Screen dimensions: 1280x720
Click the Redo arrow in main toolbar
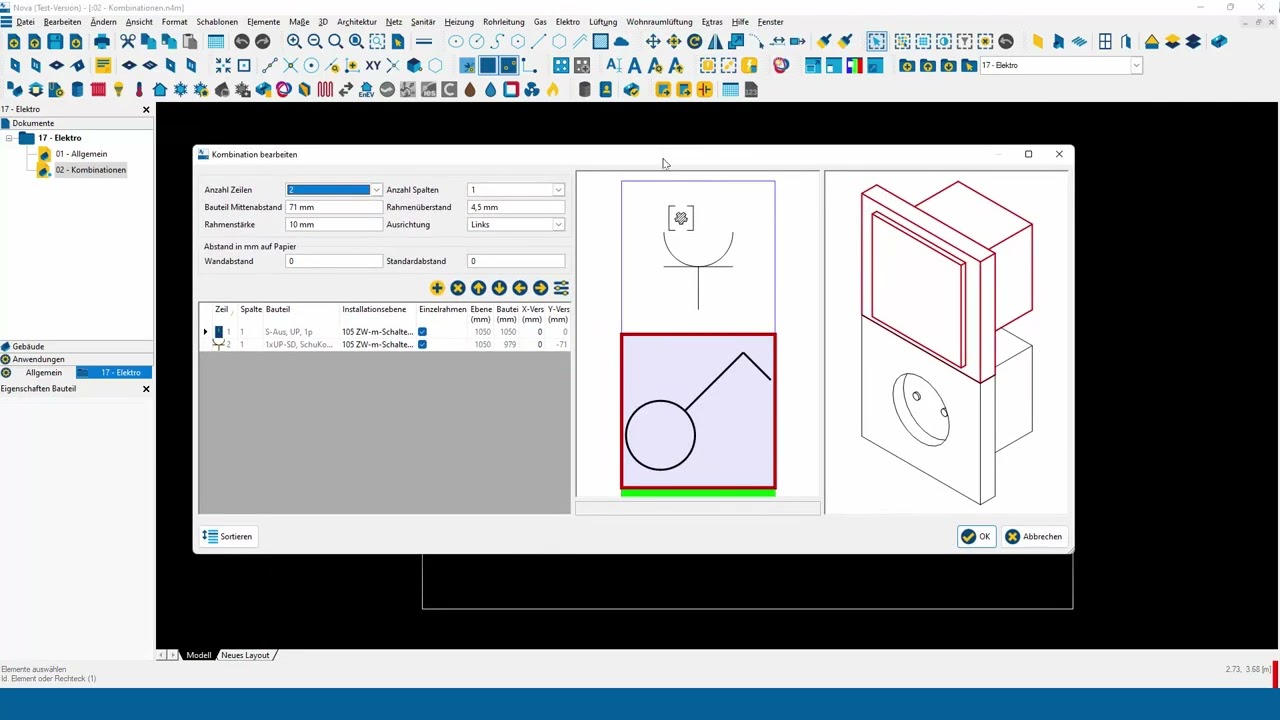(x=262, y=42)
